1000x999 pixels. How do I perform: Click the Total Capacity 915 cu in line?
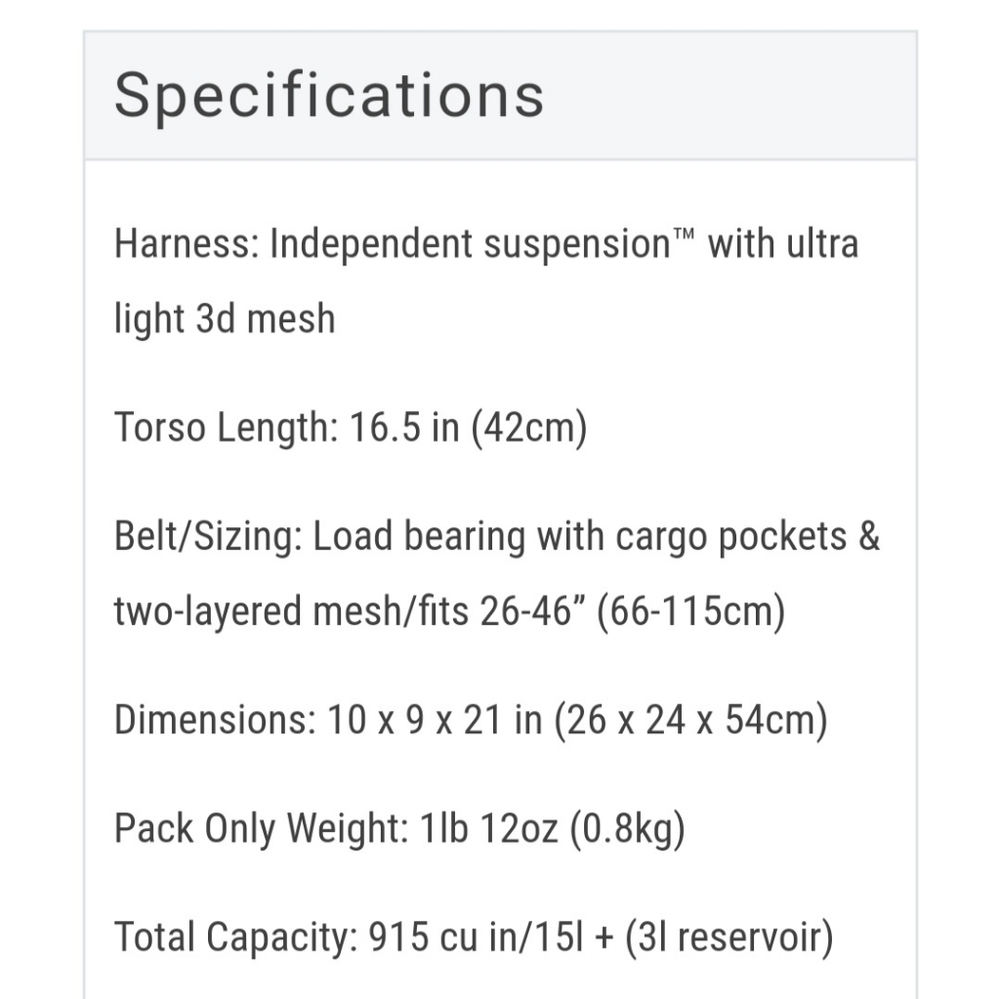(473, 937)
